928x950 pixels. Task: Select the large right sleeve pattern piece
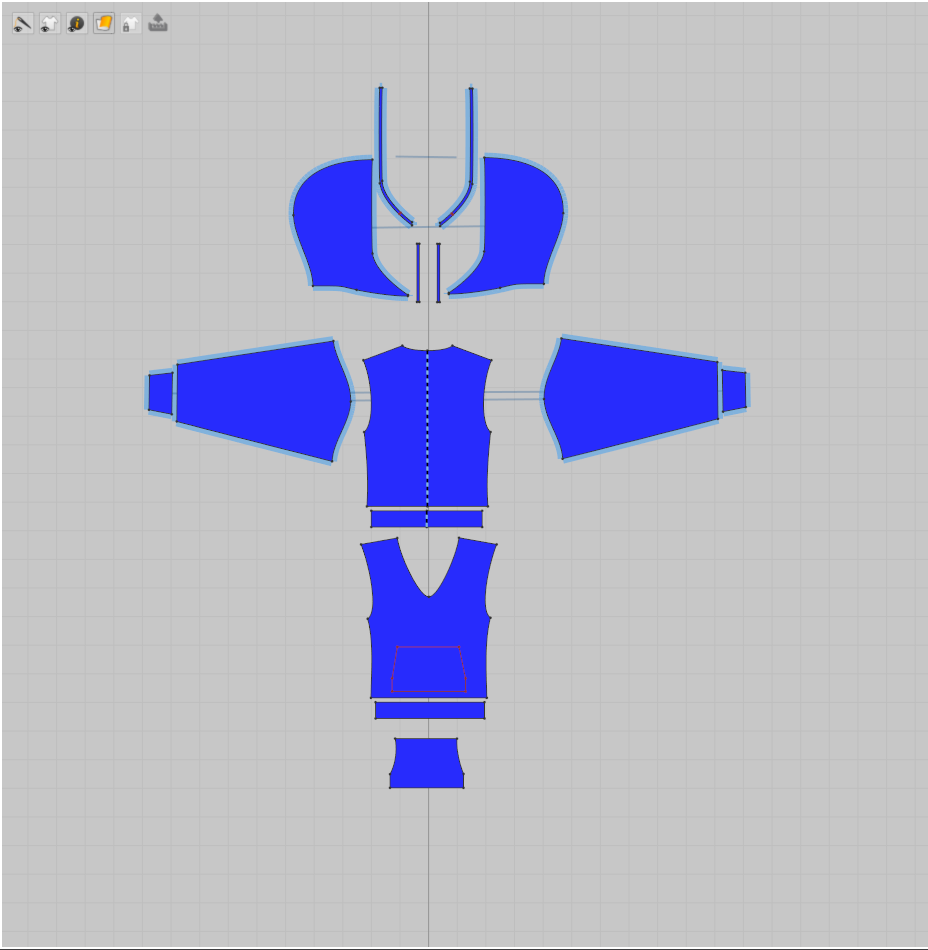630,397
